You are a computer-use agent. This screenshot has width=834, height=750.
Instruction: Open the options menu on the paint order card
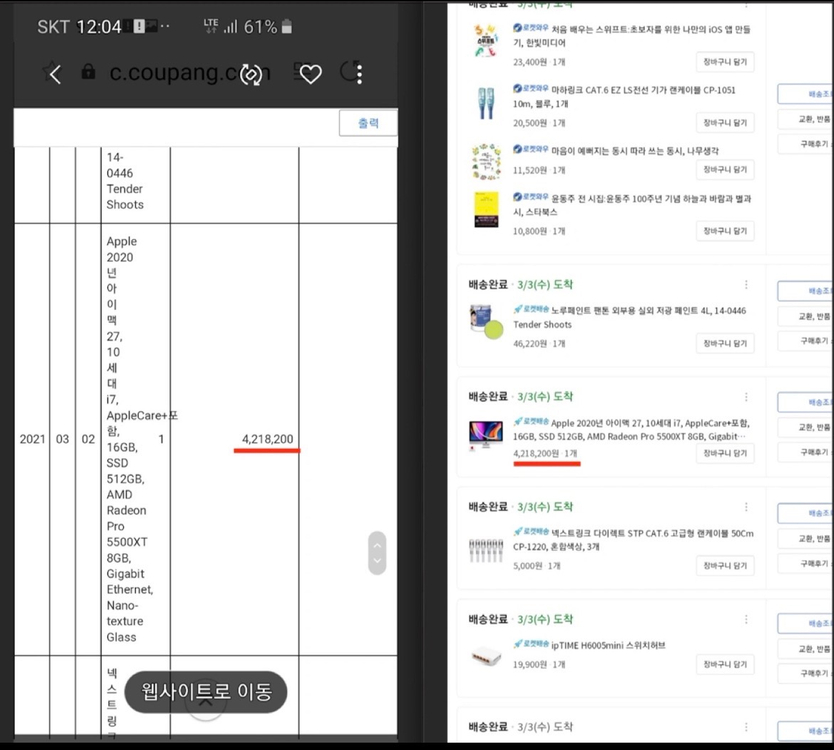pos(746,285)
